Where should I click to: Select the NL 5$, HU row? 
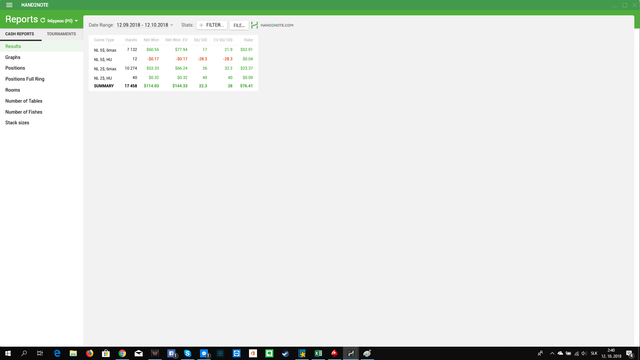coord(173,59)
